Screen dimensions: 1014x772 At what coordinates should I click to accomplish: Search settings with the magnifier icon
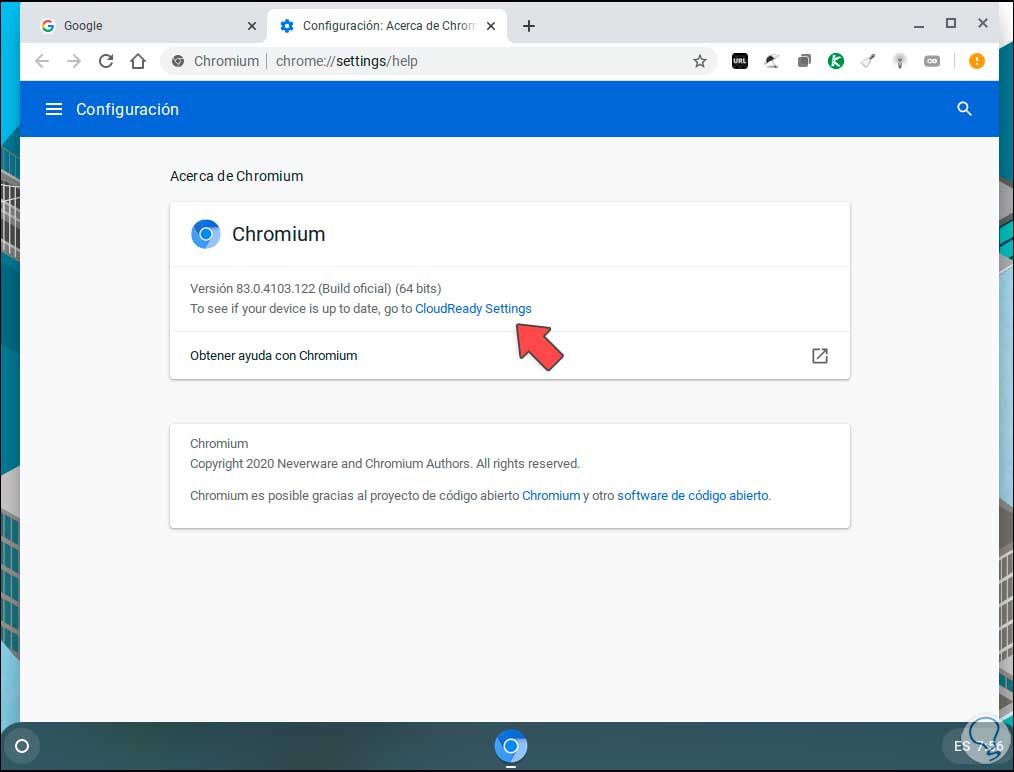click(x=964, y=109)
